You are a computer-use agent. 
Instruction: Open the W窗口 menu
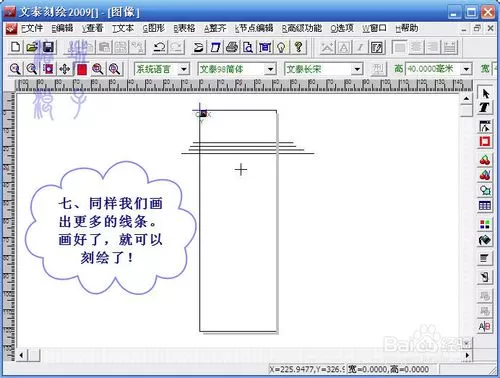tap(374, 29)
